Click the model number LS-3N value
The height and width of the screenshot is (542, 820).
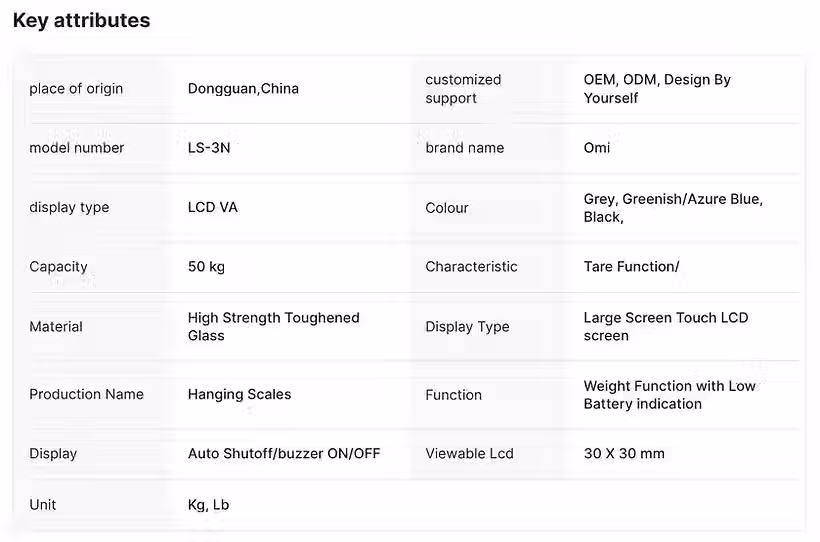pyautogui.click(x=209, y=148)
